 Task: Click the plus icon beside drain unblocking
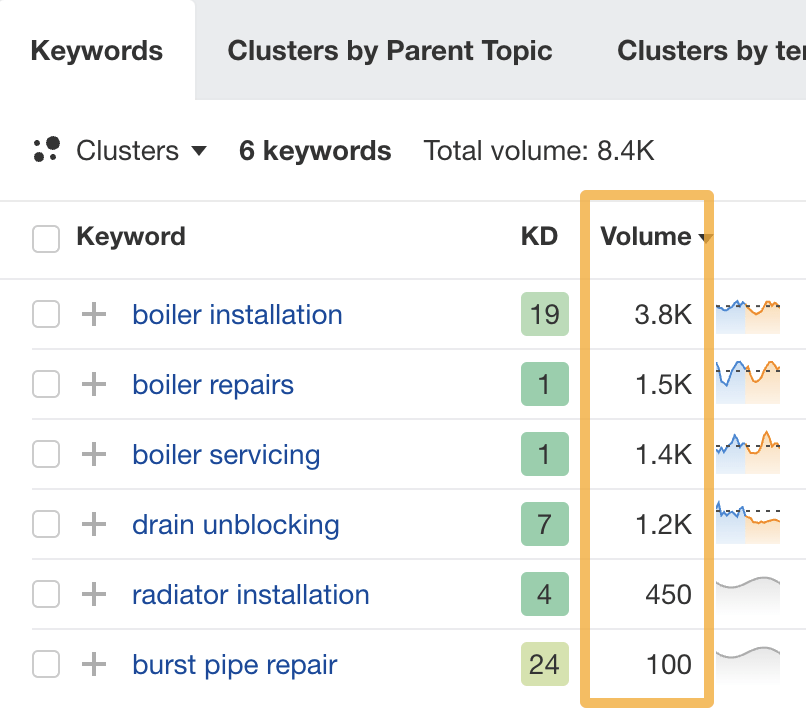click(x=93, y=524)
